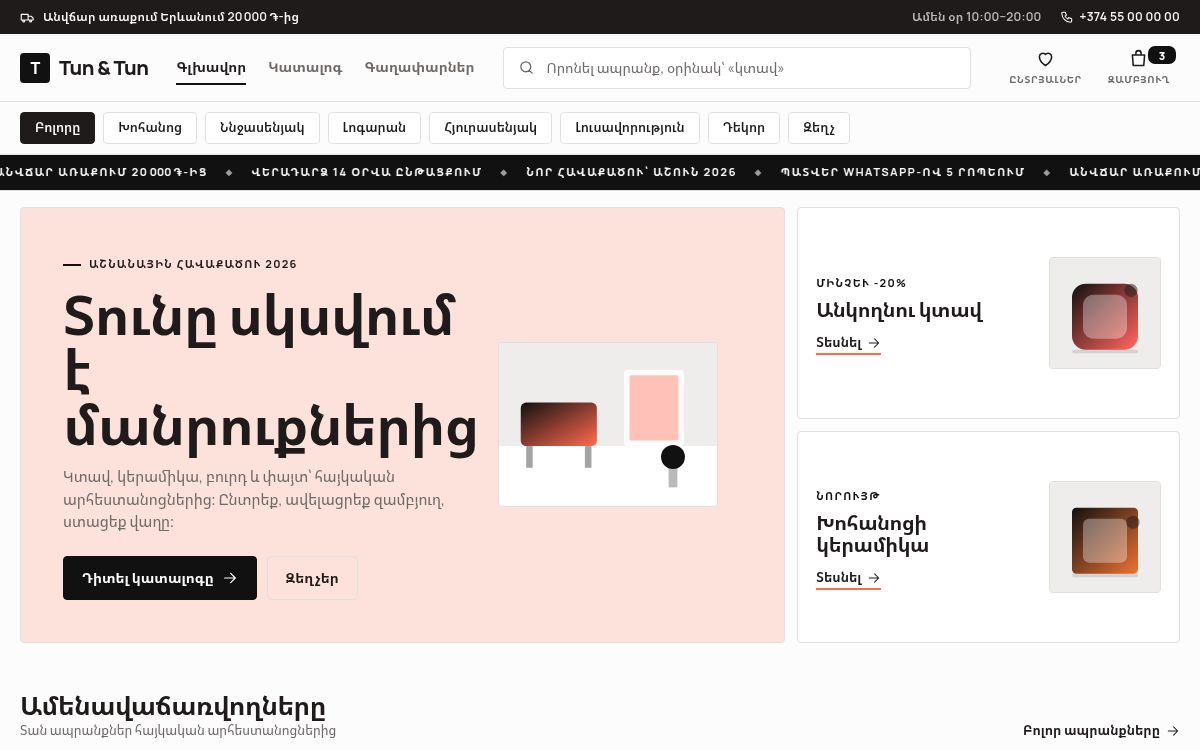
Task: Click the free delivery Երևանում announcement text
Action: pyautogui.click(x=171, y=17)
